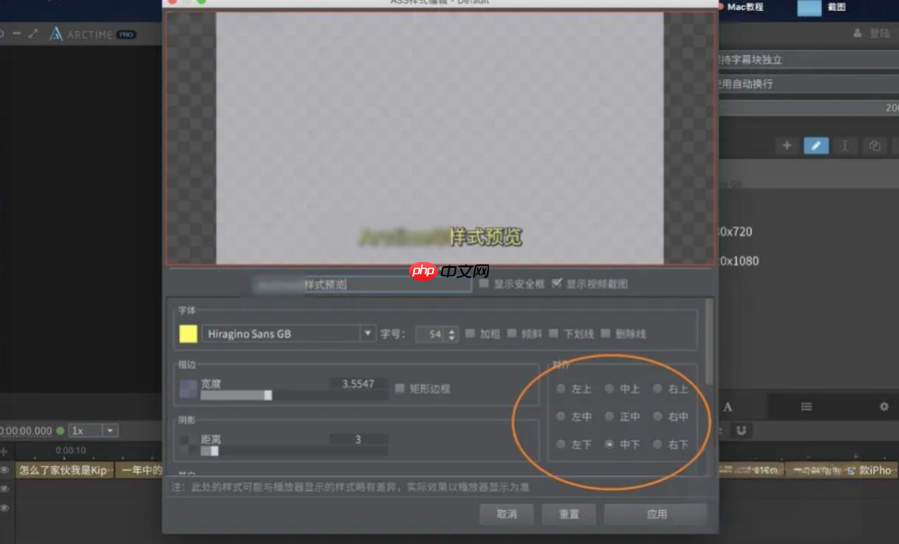Enable the 加粗 bold checkbox
Screen dimensions: 899x544
pos(470,333)
